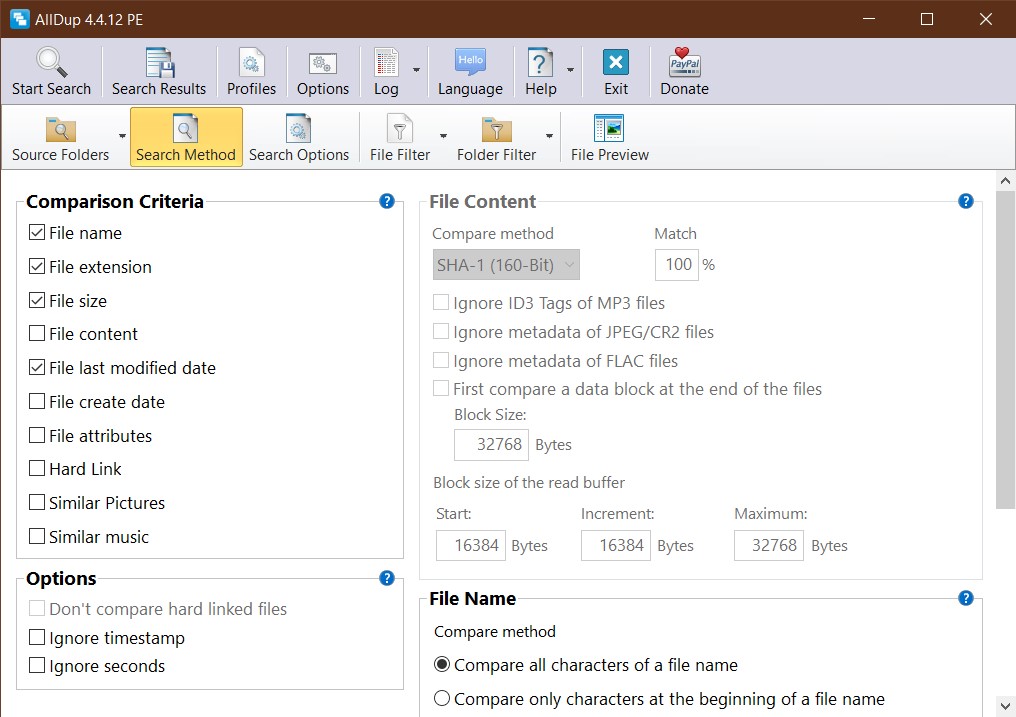Expand the File Filter dropdown arrow
The height and width of the screenshot is (717, 1016).
443,136
